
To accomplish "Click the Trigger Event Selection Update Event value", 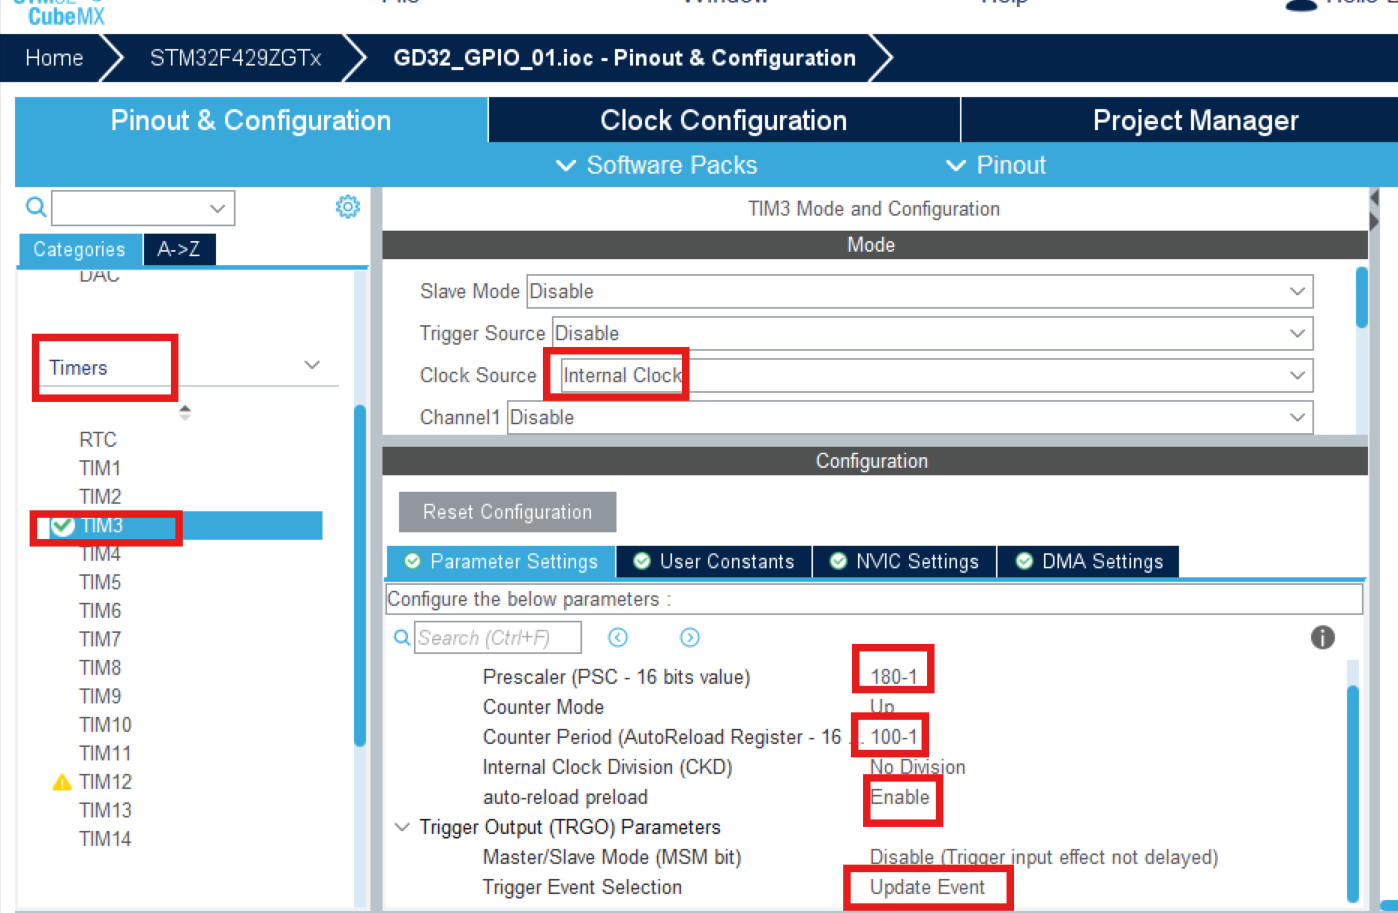I will click(x=927, y=887).
